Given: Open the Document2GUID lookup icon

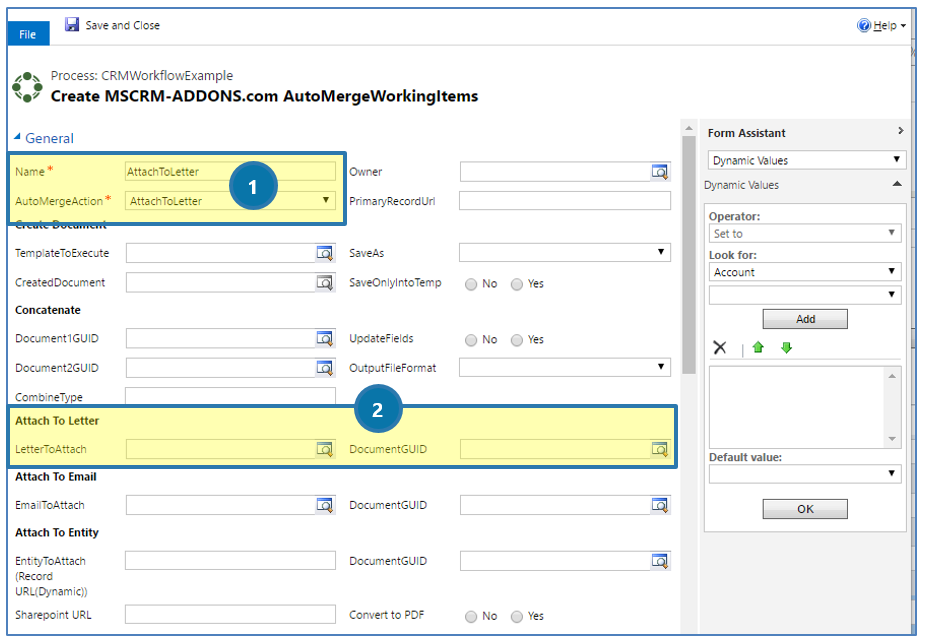Looking at the screenshot, I should (x=325, y=368).
